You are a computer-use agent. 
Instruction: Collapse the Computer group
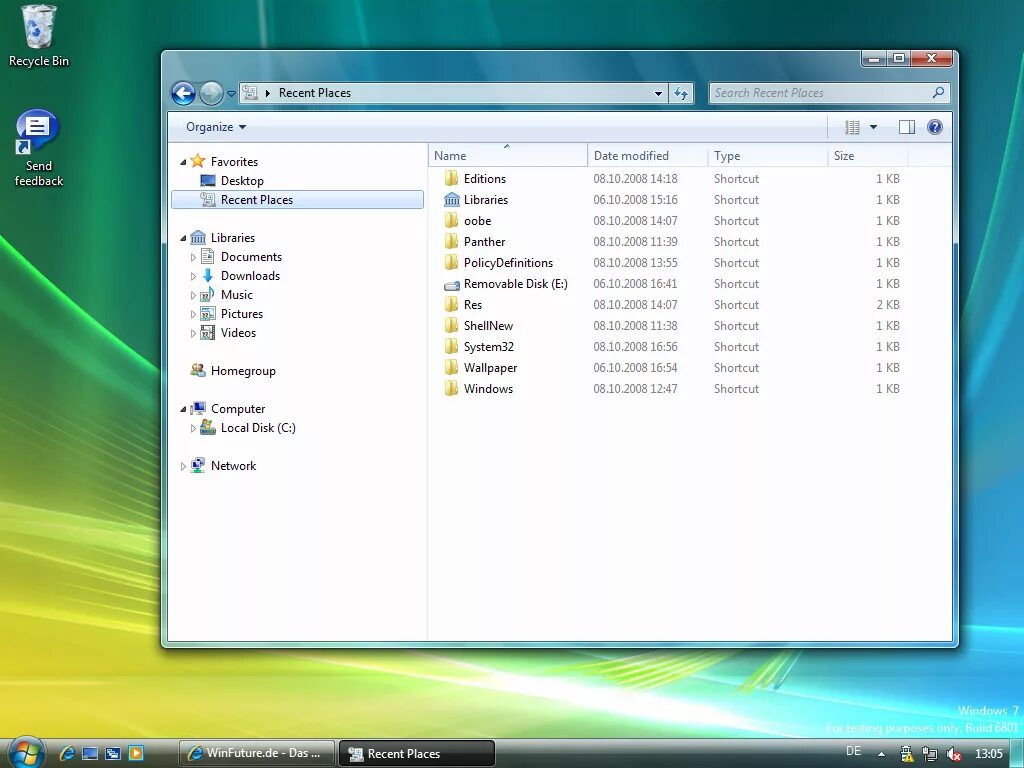click(x=183, y=409)
